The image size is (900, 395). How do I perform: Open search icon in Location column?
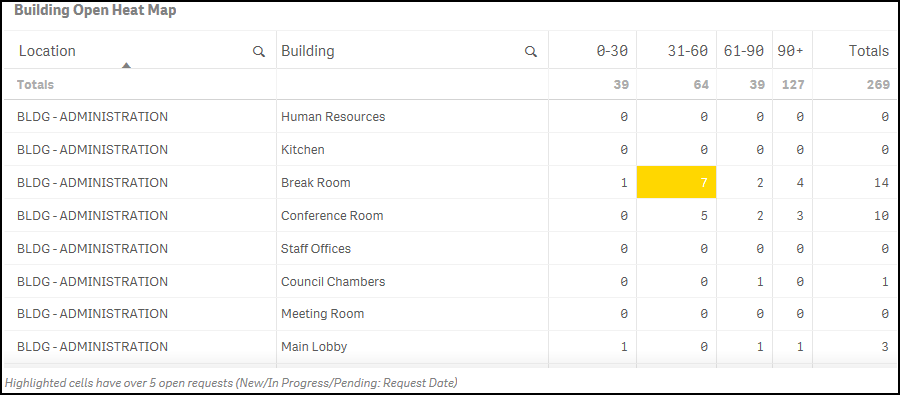pyautogui.click(x=259, y=52)
